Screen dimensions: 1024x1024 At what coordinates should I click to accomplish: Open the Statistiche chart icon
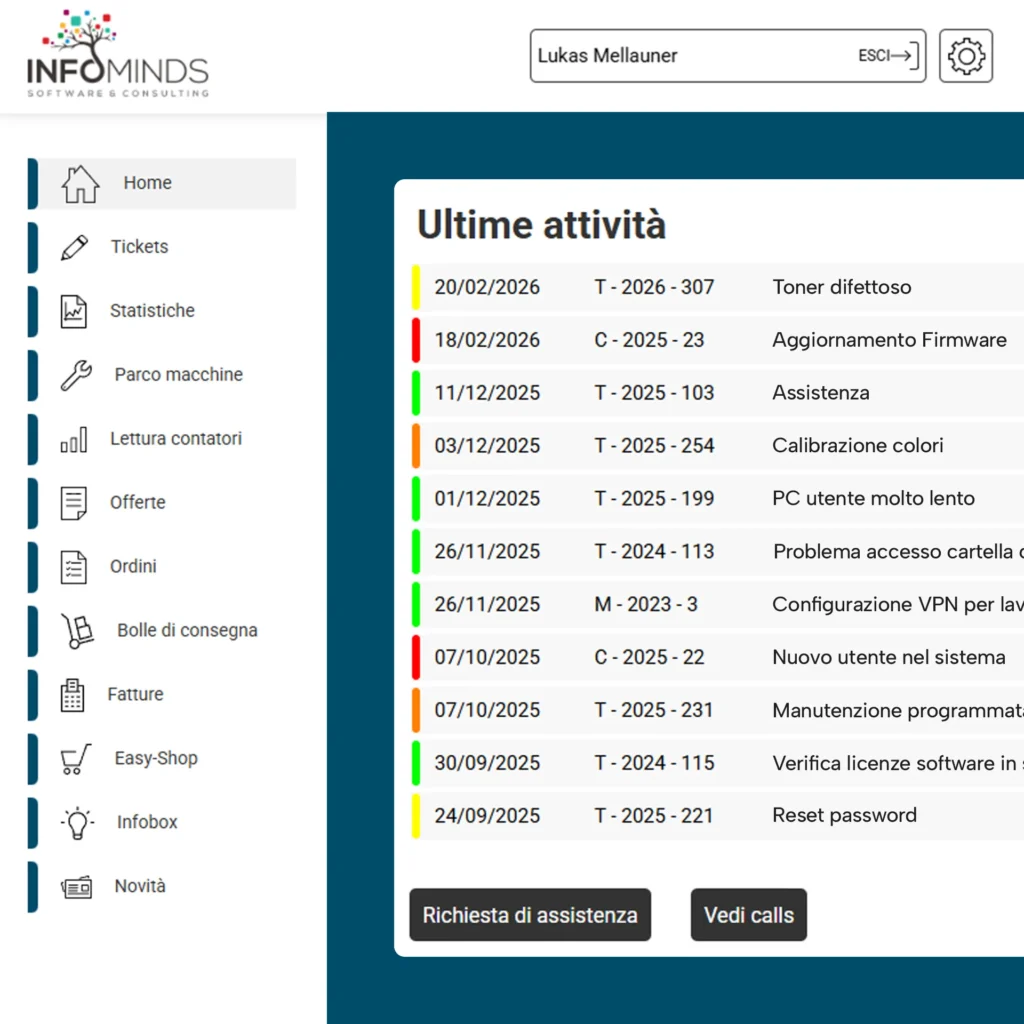tap(74, 311)
